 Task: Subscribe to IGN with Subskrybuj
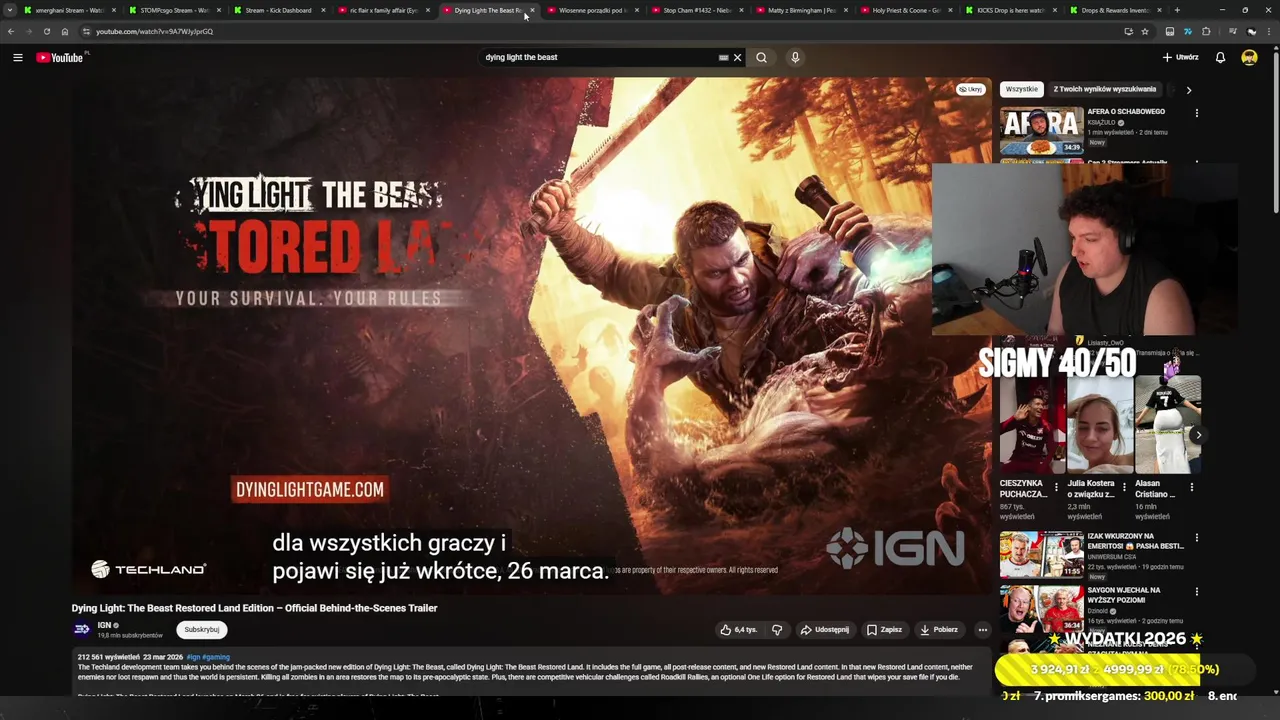tap(201, 630)
